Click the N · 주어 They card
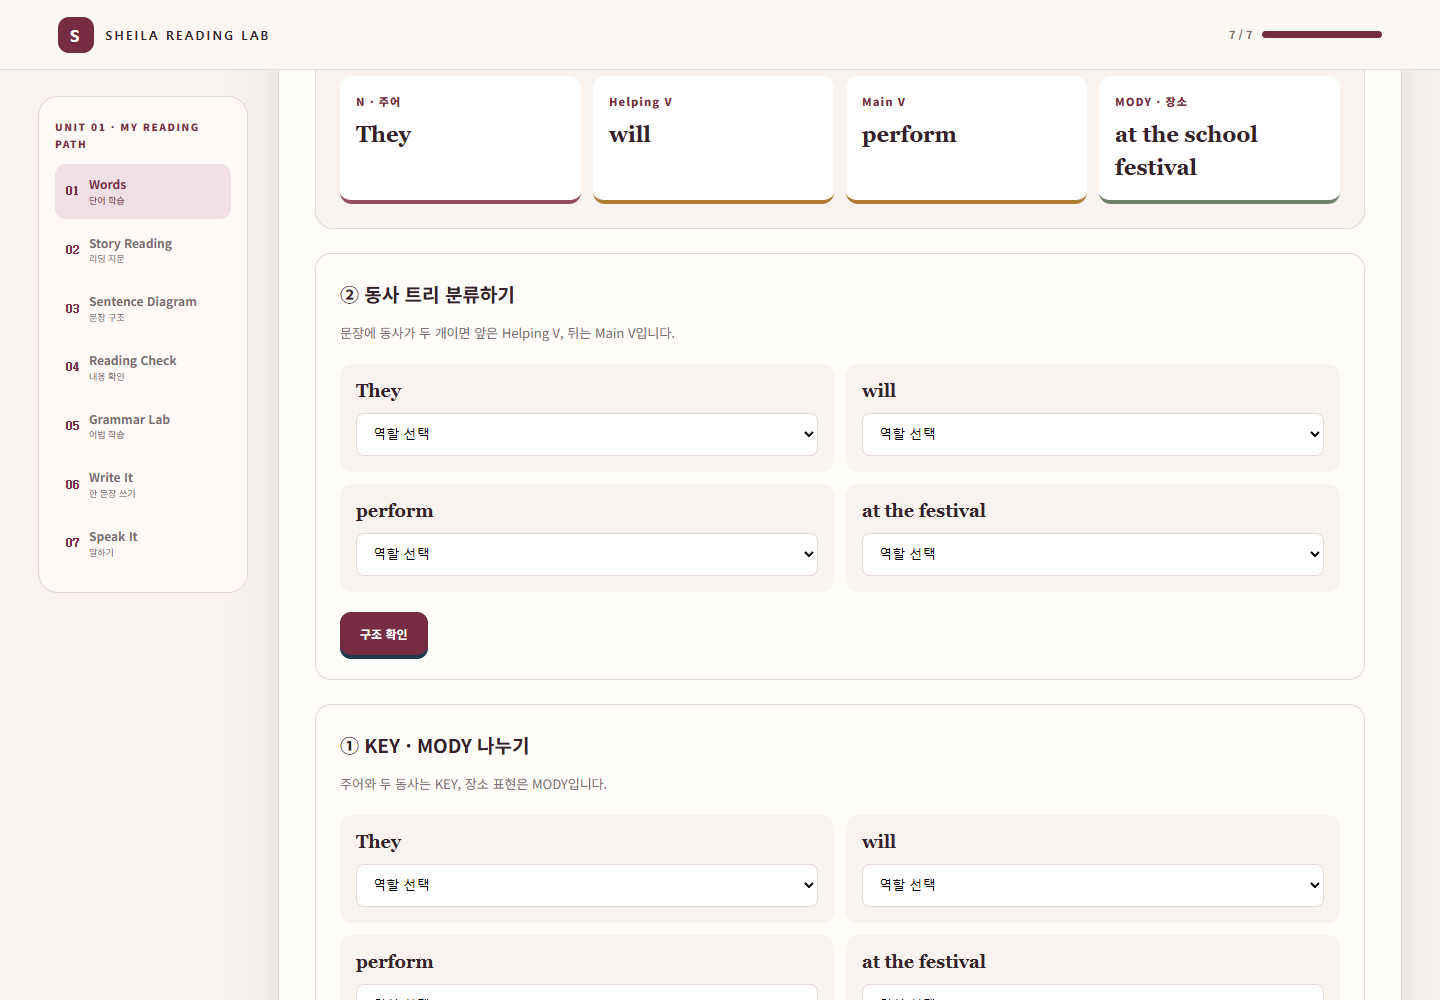The height and width of the screenshot is (1000, 1440). click(x=460, y=140)
